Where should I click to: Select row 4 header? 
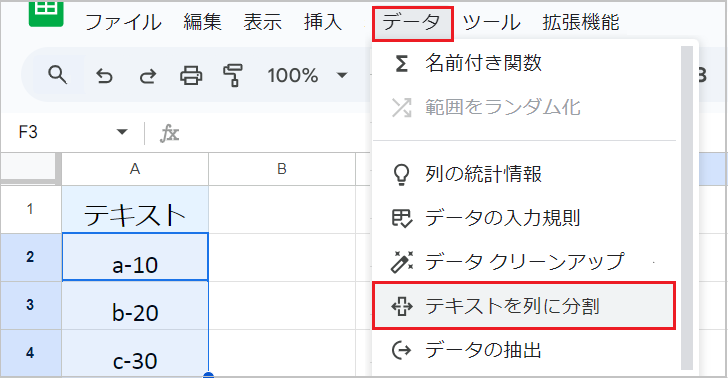click(x=31, y=353)
